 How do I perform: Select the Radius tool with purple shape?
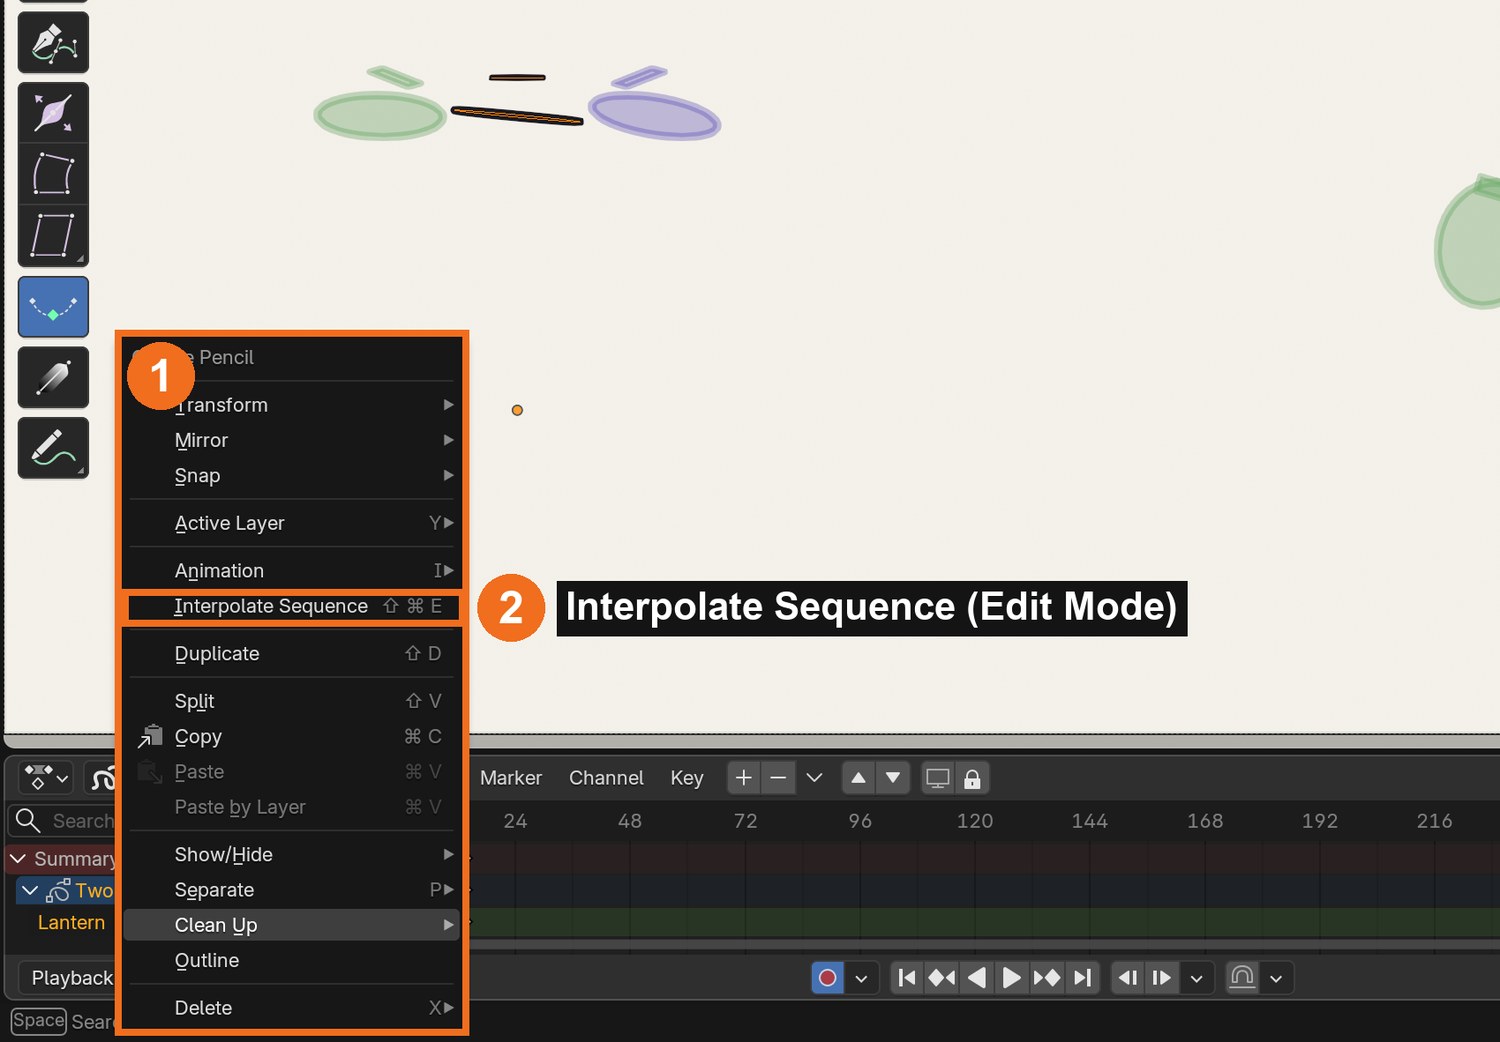pos(53,113)
